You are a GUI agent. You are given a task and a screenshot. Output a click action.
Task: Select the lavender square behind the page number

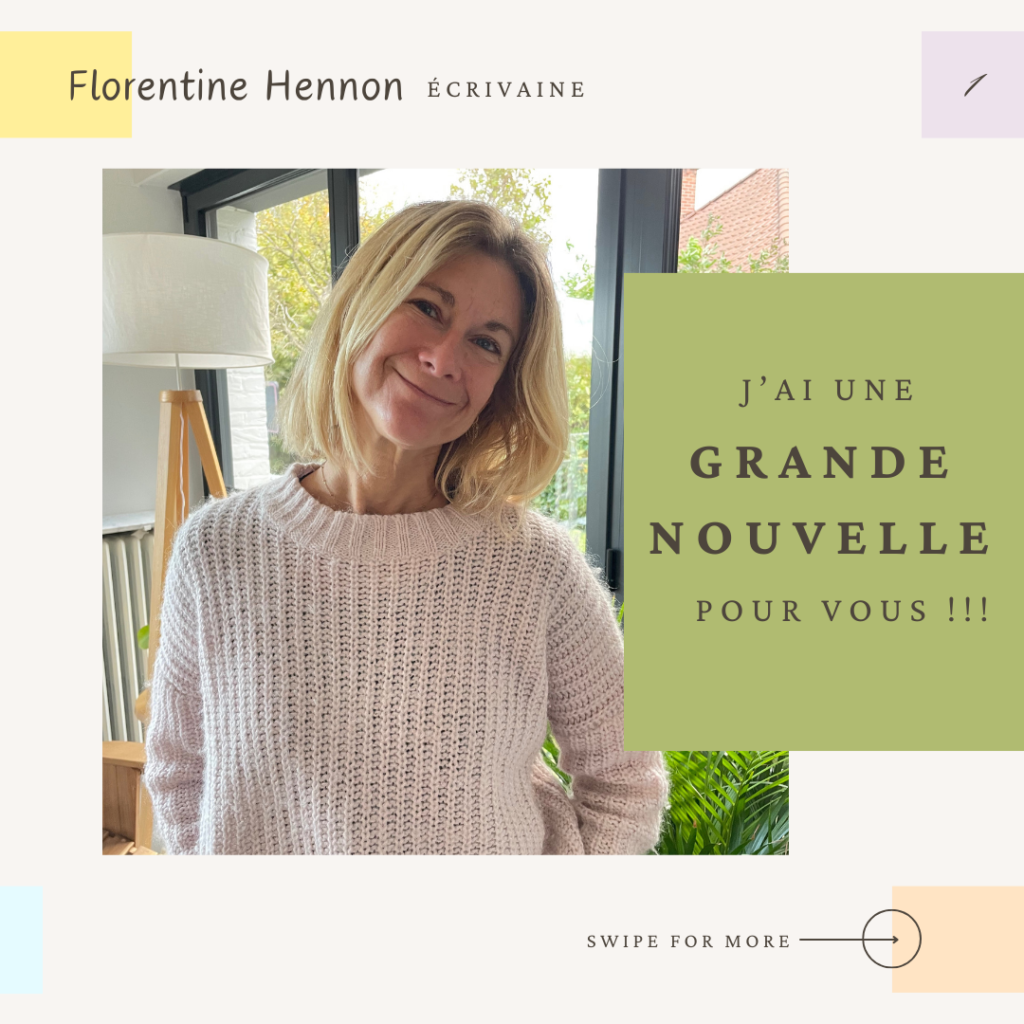click(972, 84)
